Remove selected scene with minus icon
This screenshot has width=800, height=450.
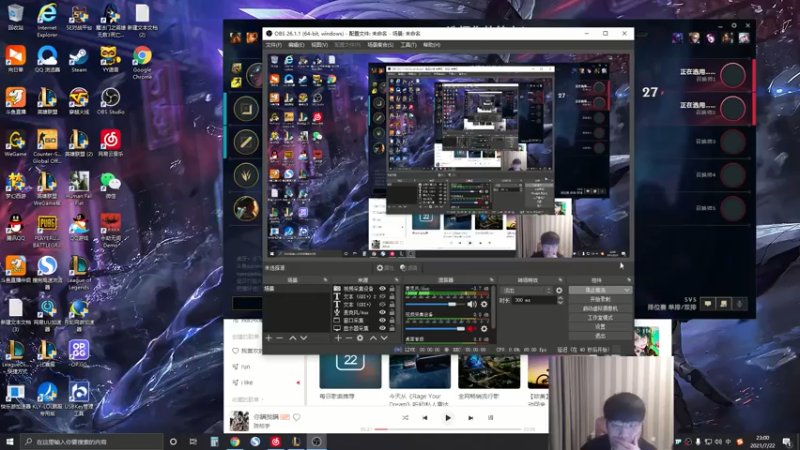tap(280, 338)
